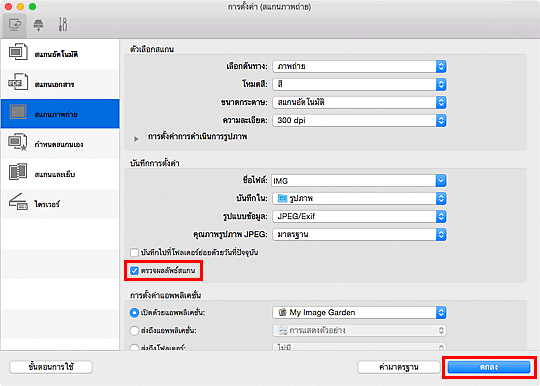Image resolution: width=540 pixels, height=386 pixels.
Task: Open the paper size dropdown showing สแกนอัตโนมัติ
Action: pyautogui.click(x=359, y=102)
